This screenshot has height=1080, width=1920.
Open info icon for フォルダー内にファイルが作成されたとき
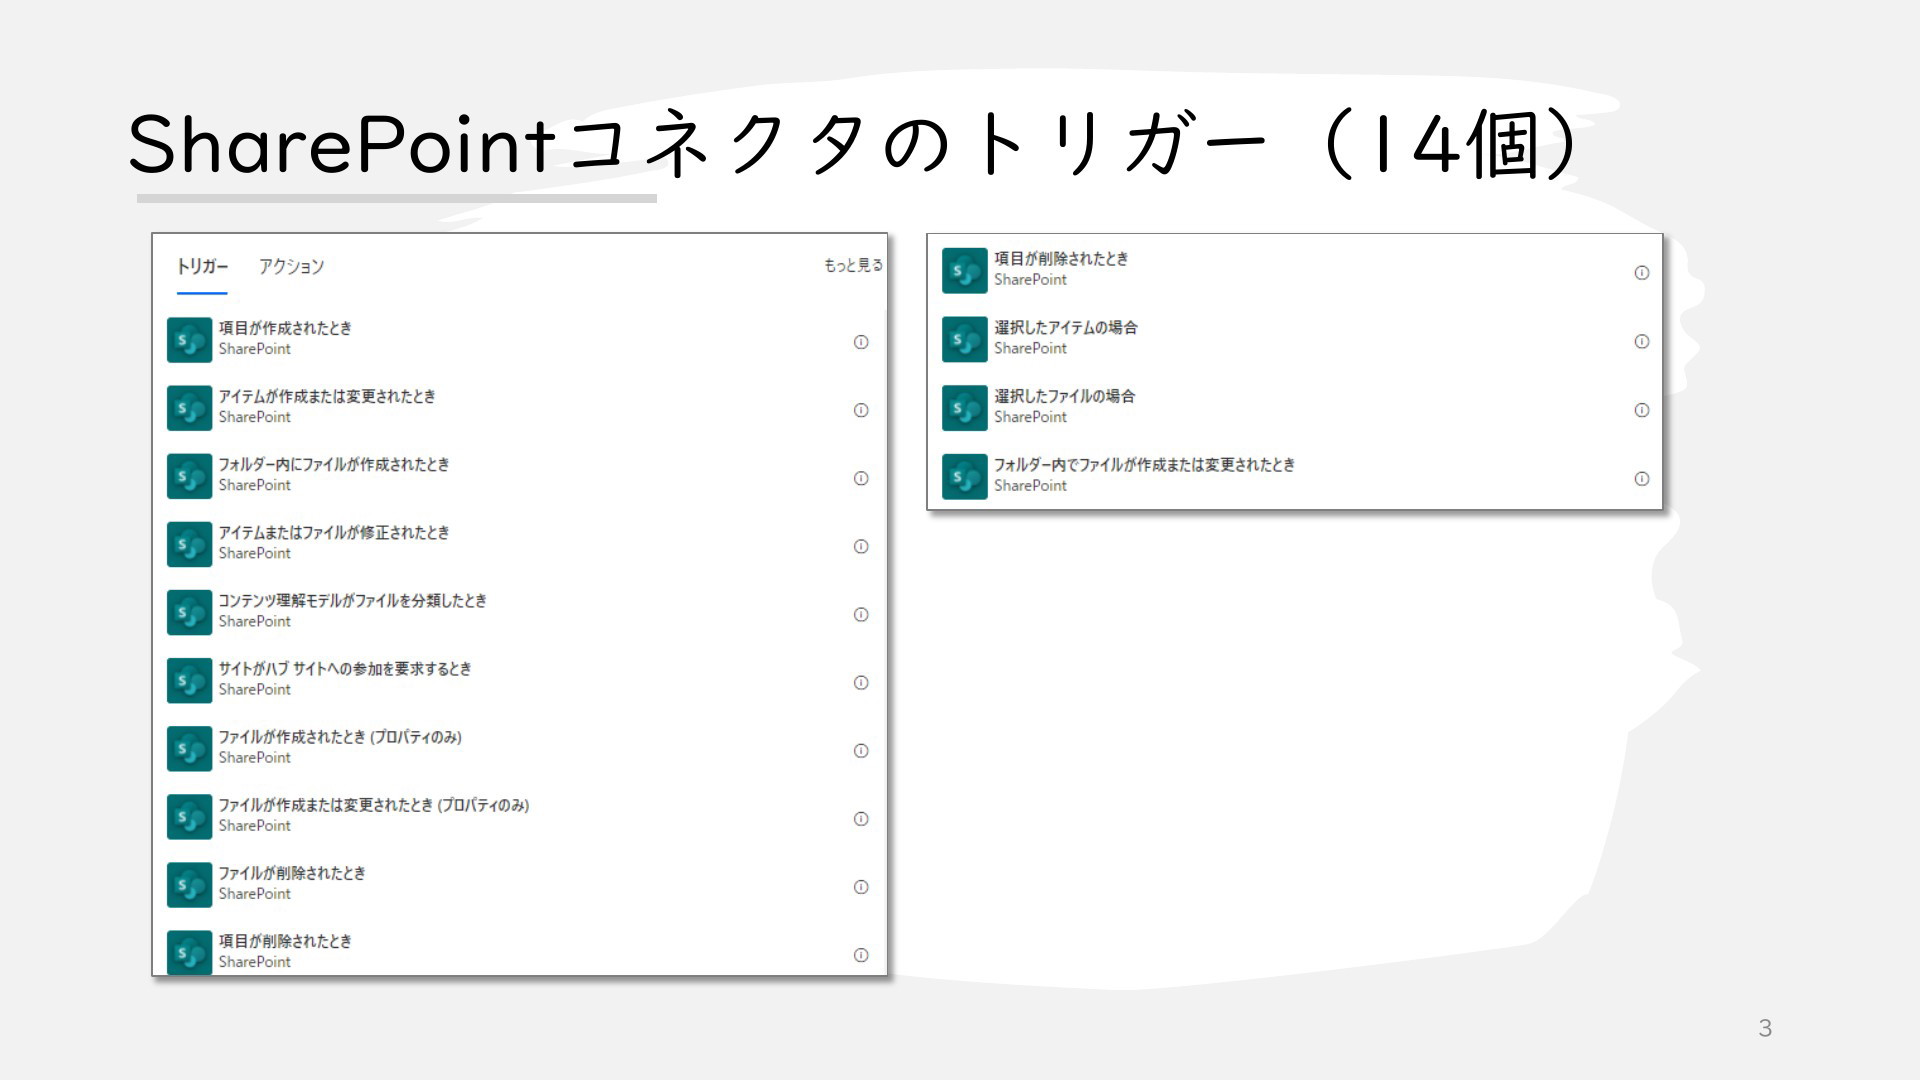(860, 478)
